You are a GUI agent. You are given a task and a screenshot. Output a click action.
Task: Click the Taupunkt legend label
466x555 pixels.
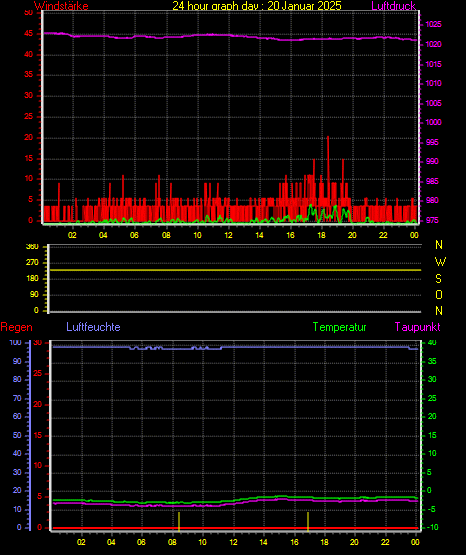click(x=418, y=327)
